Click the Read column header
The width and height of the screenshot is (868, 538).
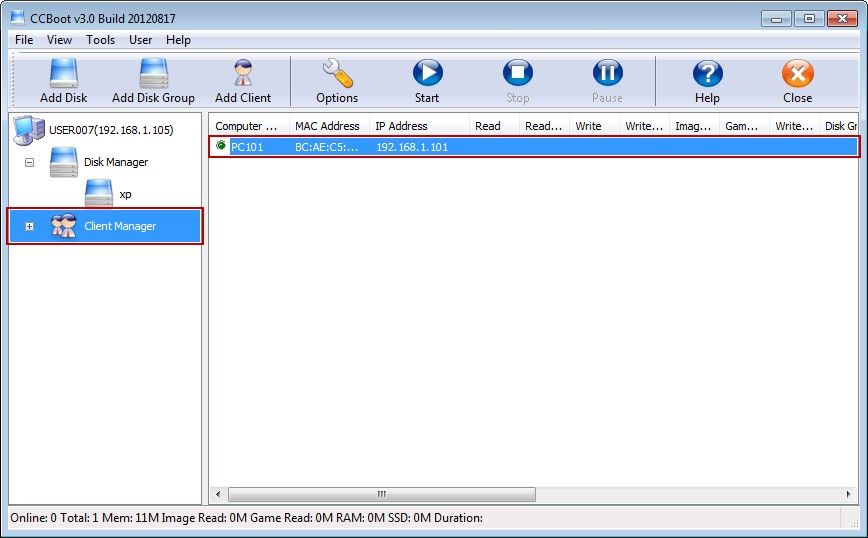click(494, 126)
